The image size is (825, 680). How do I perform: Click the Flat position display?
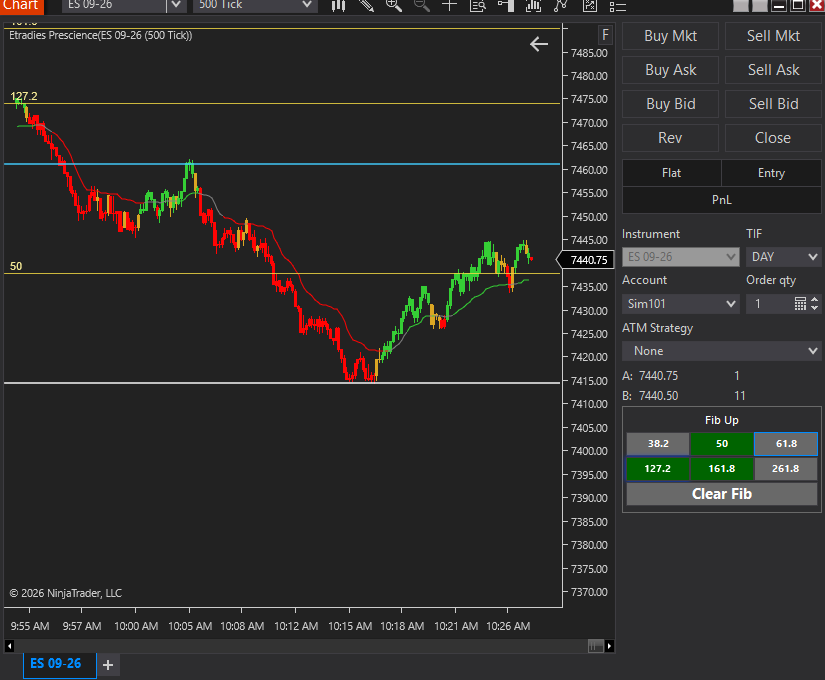pyautogui.click(x=671, y=173)
